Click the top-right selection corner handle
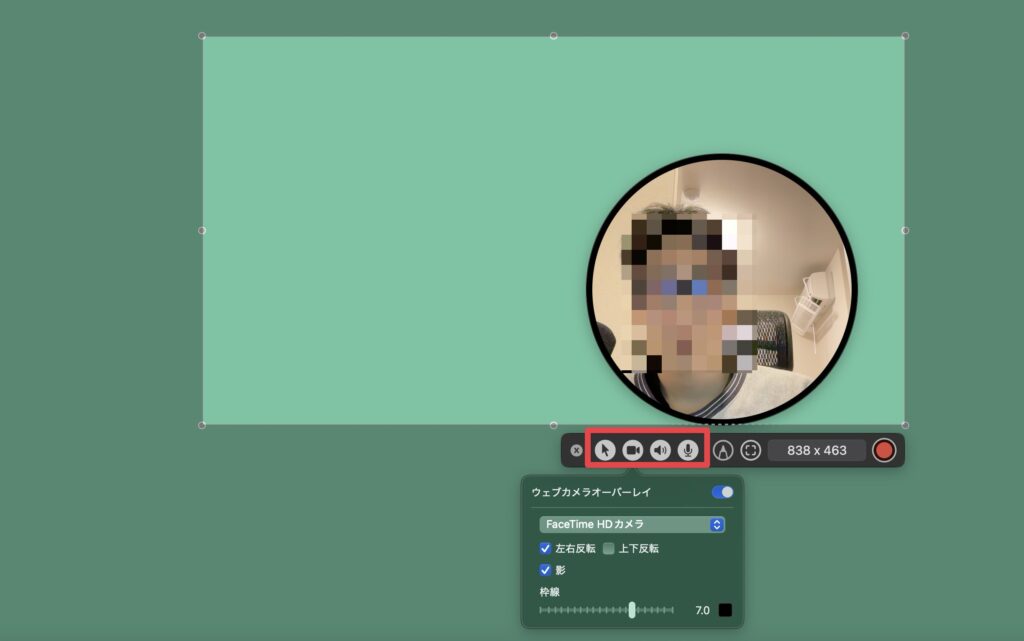Image resolution: width=1024 pixels, height=641 pixels. 905,36
